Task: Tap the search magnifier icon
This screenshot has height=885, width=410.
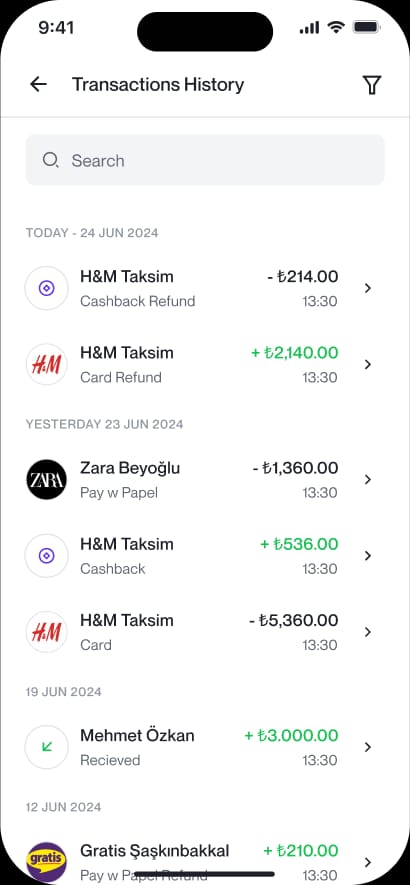Action: (x=50, y=160)
